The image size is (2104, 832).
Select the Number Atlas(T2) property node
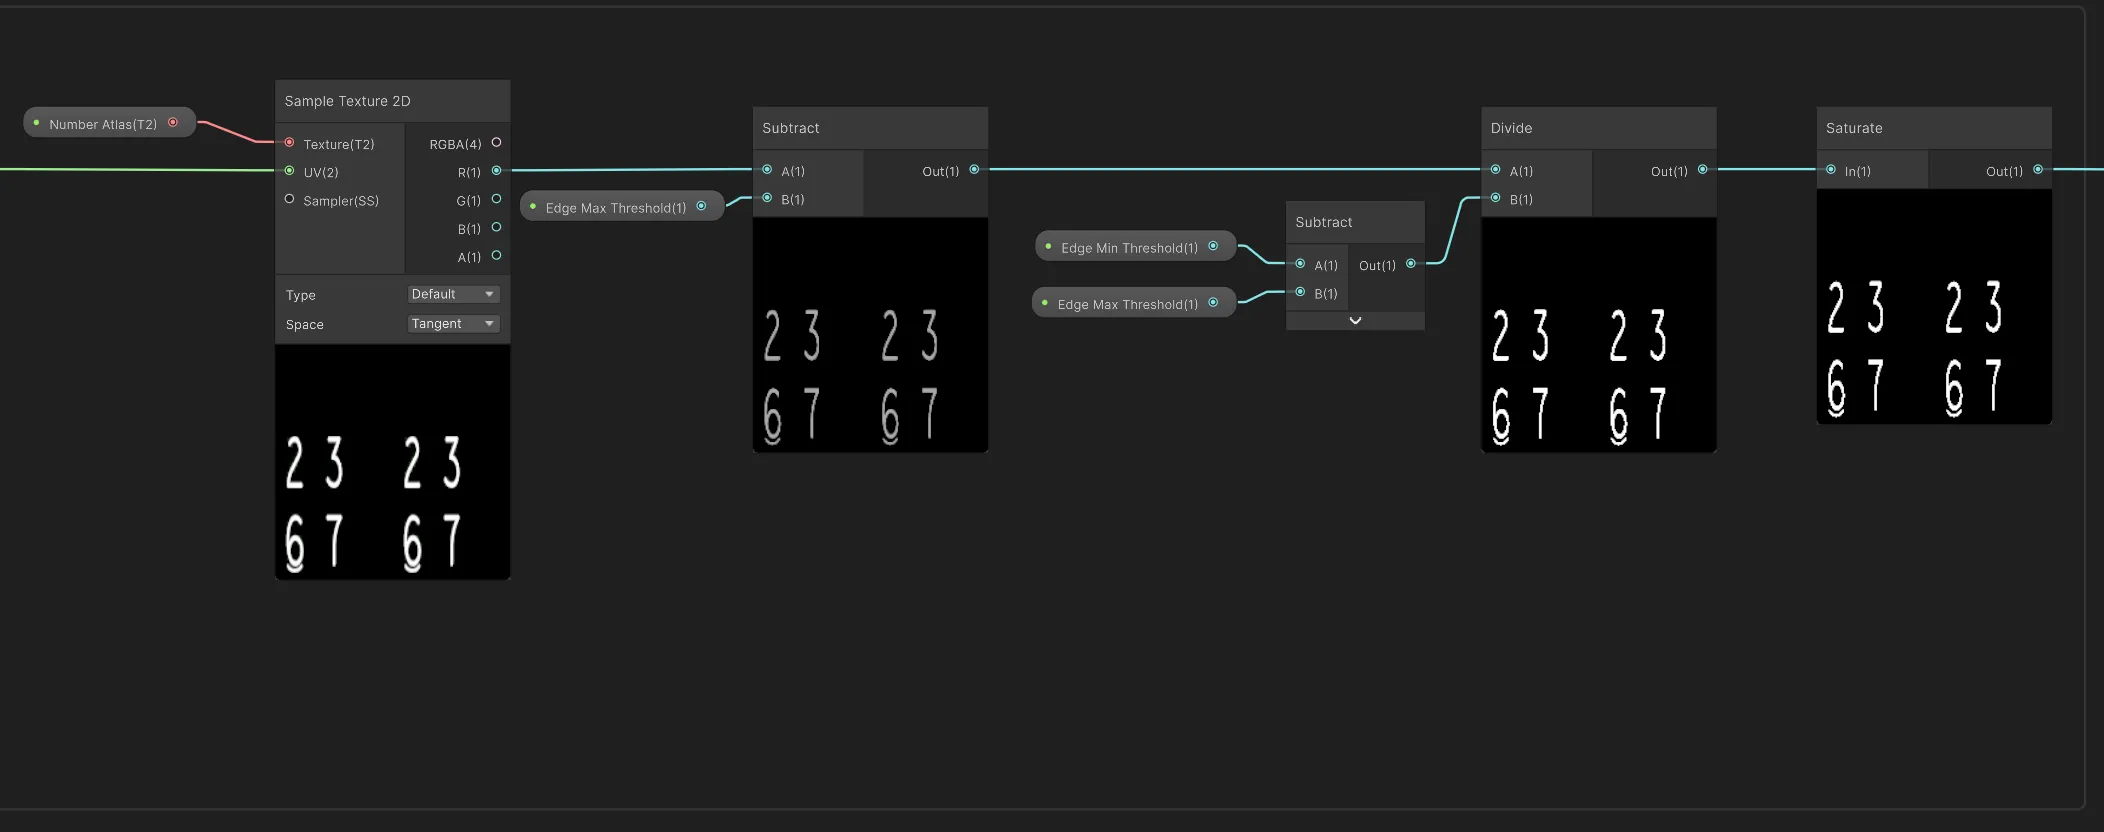(102, 124)
